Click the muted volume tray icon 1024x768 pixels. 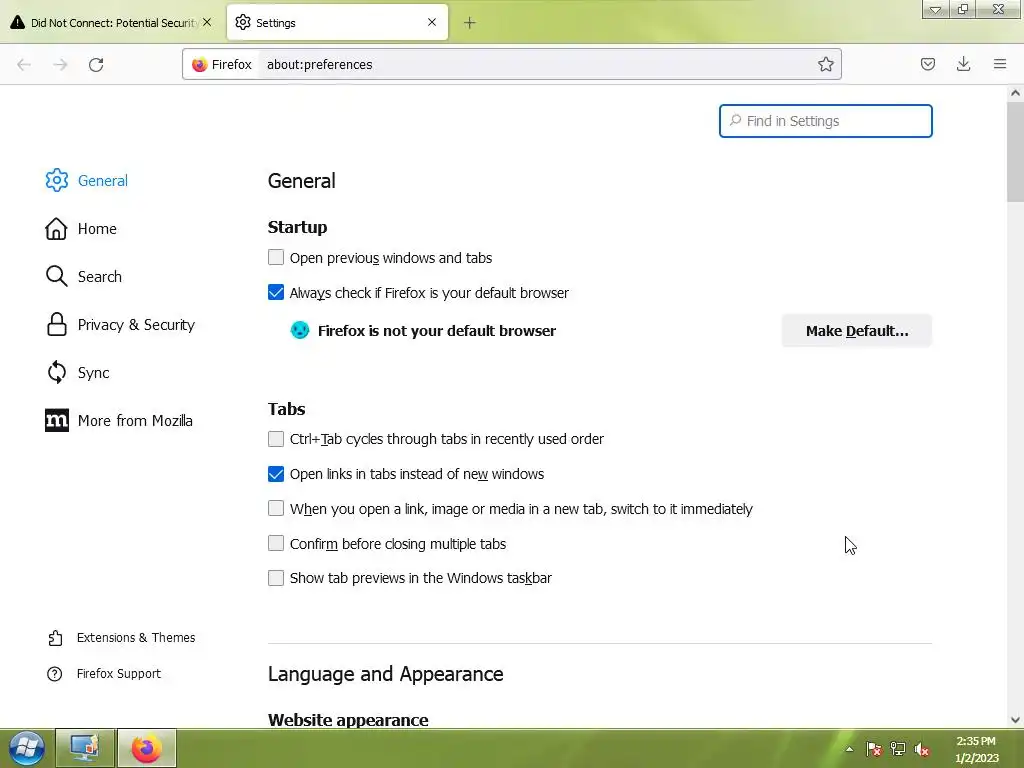pos(921,749)
